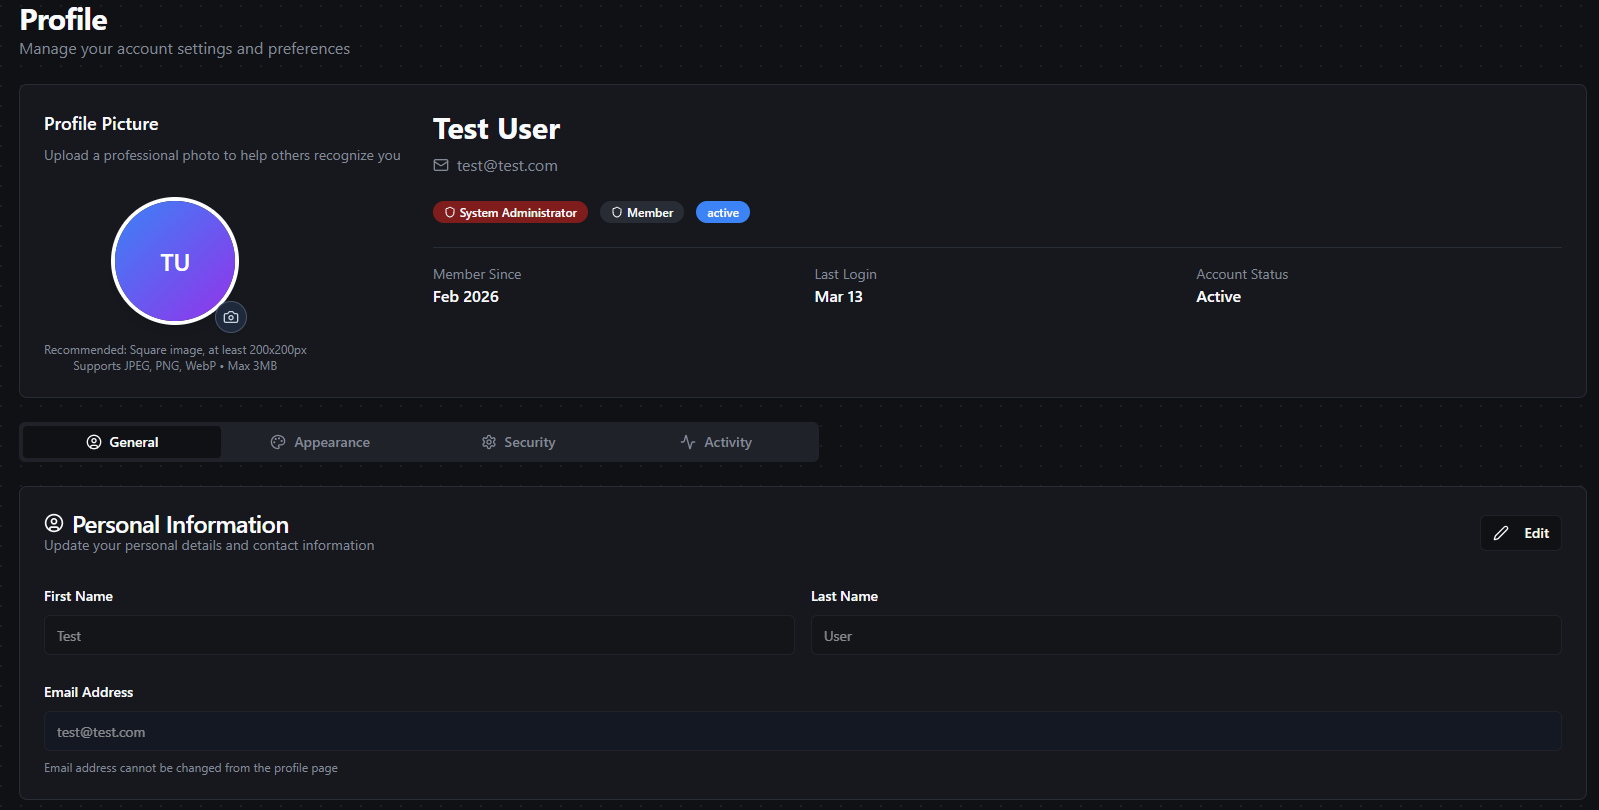Focus the First Name field
The width and height of the screenshot is (1599, 810).
[x=419, y=635]
